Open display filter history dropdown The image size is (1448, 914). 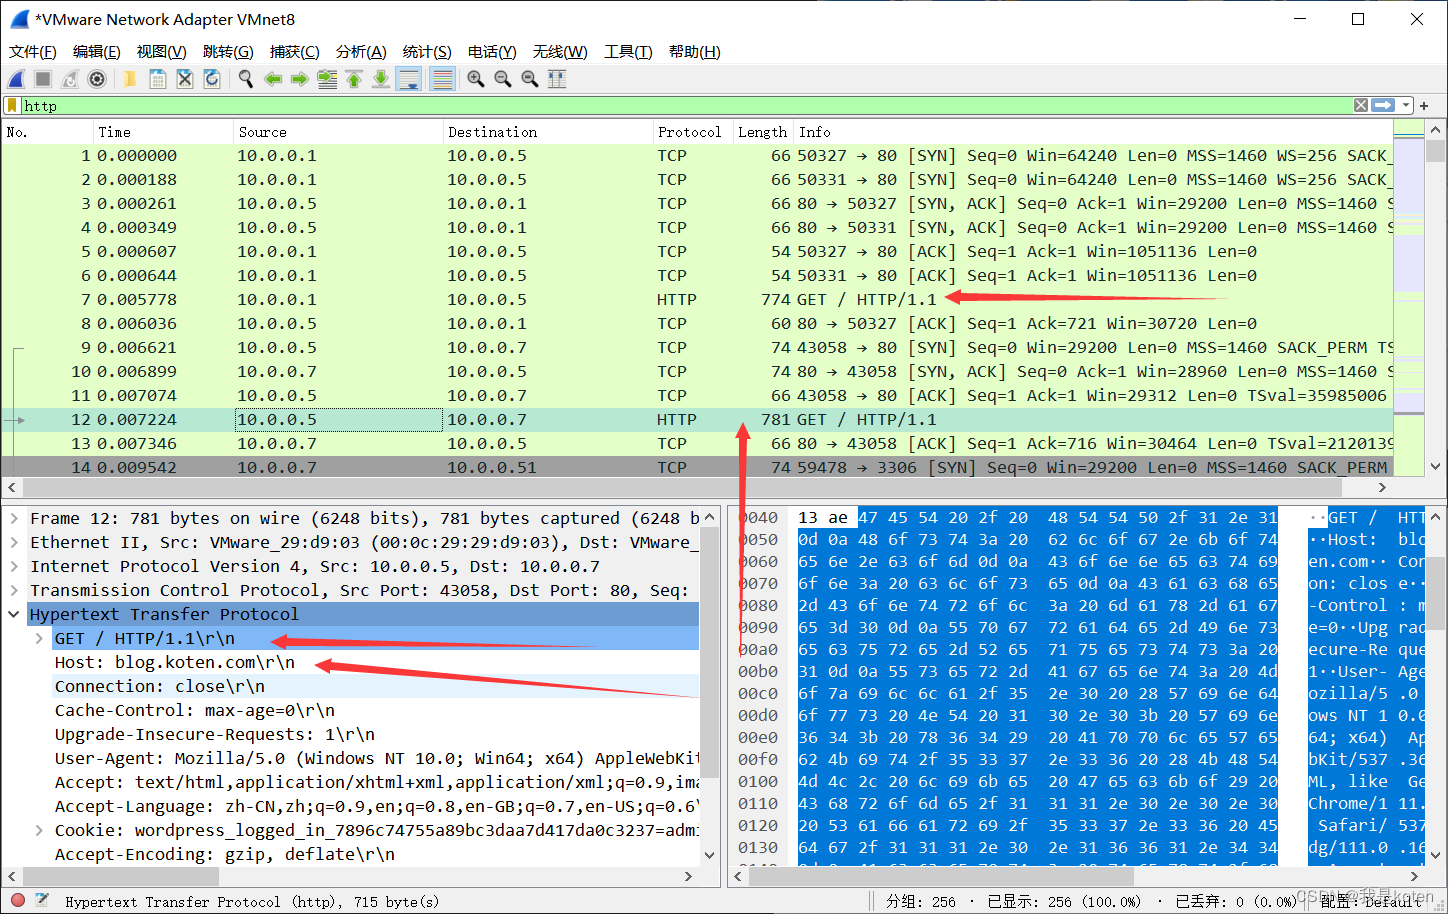[x=1407, y=105]
